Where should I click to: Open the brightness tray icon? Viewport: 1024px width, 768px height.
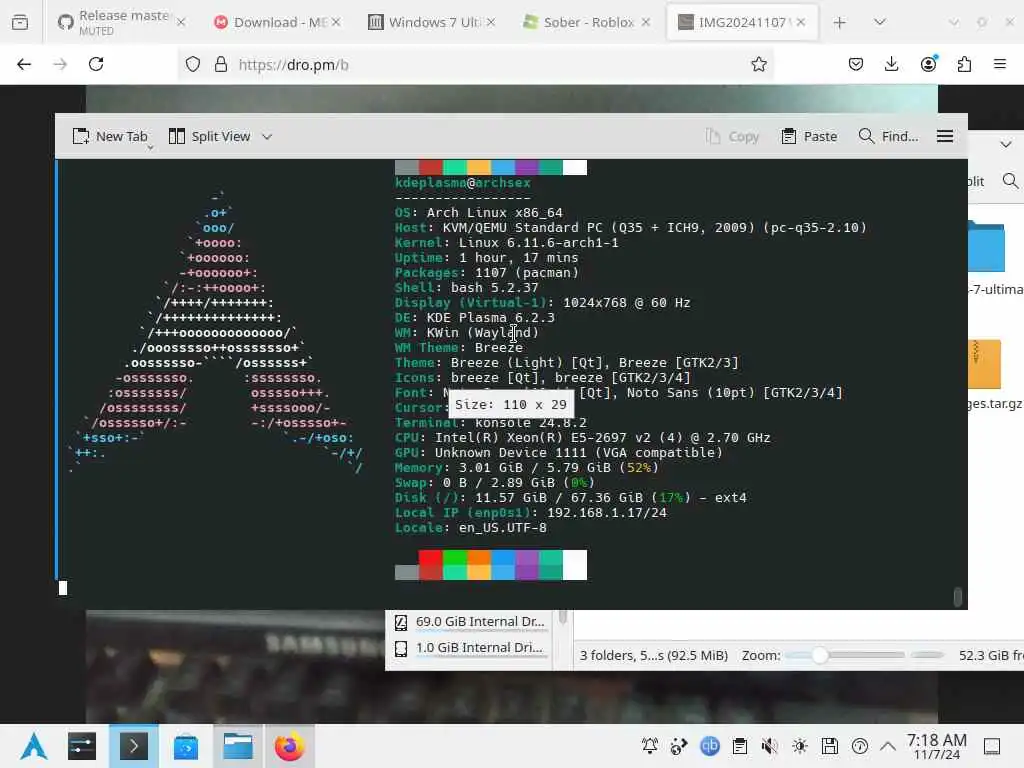point(800,746)
